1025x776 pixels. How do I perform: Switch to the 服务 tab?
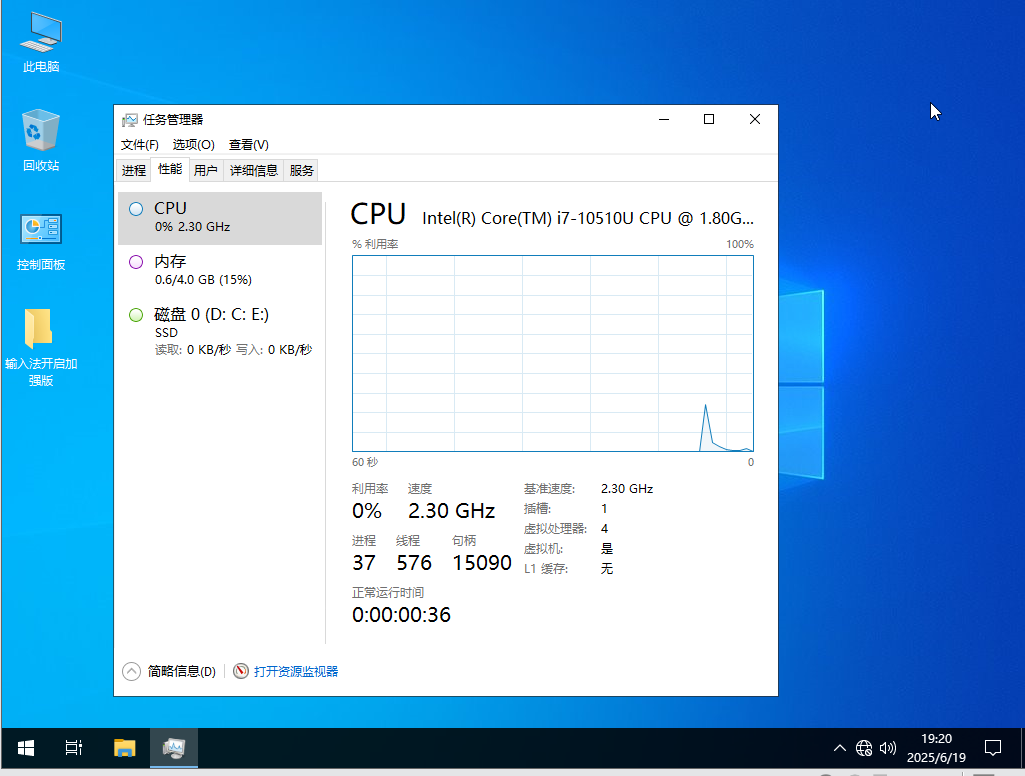[x=301, y=171]
